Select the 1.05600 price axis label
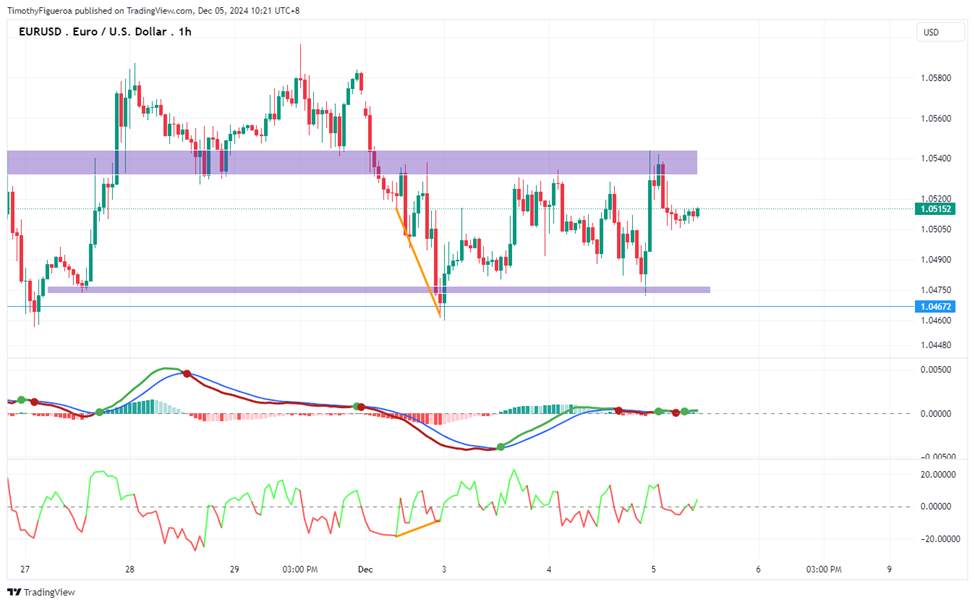 click(x=936, y=118)
